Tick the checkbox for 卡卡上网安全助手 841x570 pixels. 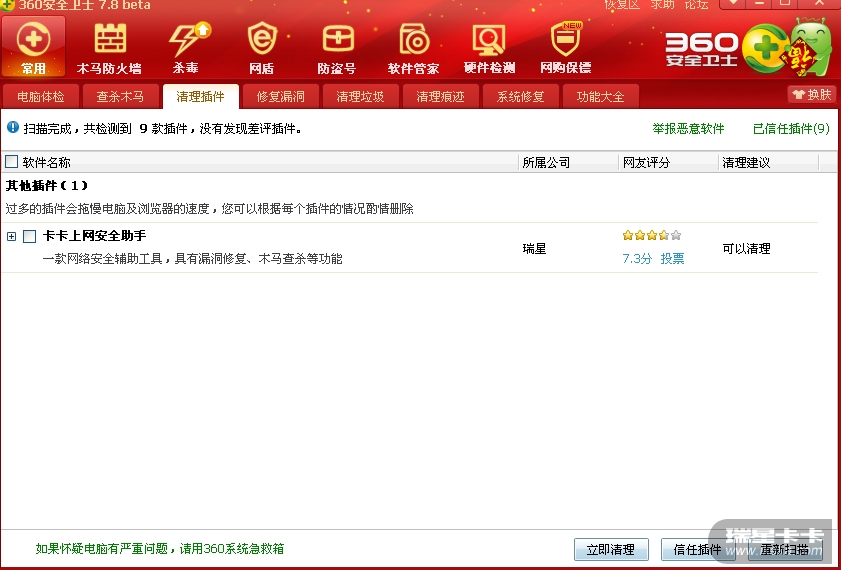tap(29, 236)
